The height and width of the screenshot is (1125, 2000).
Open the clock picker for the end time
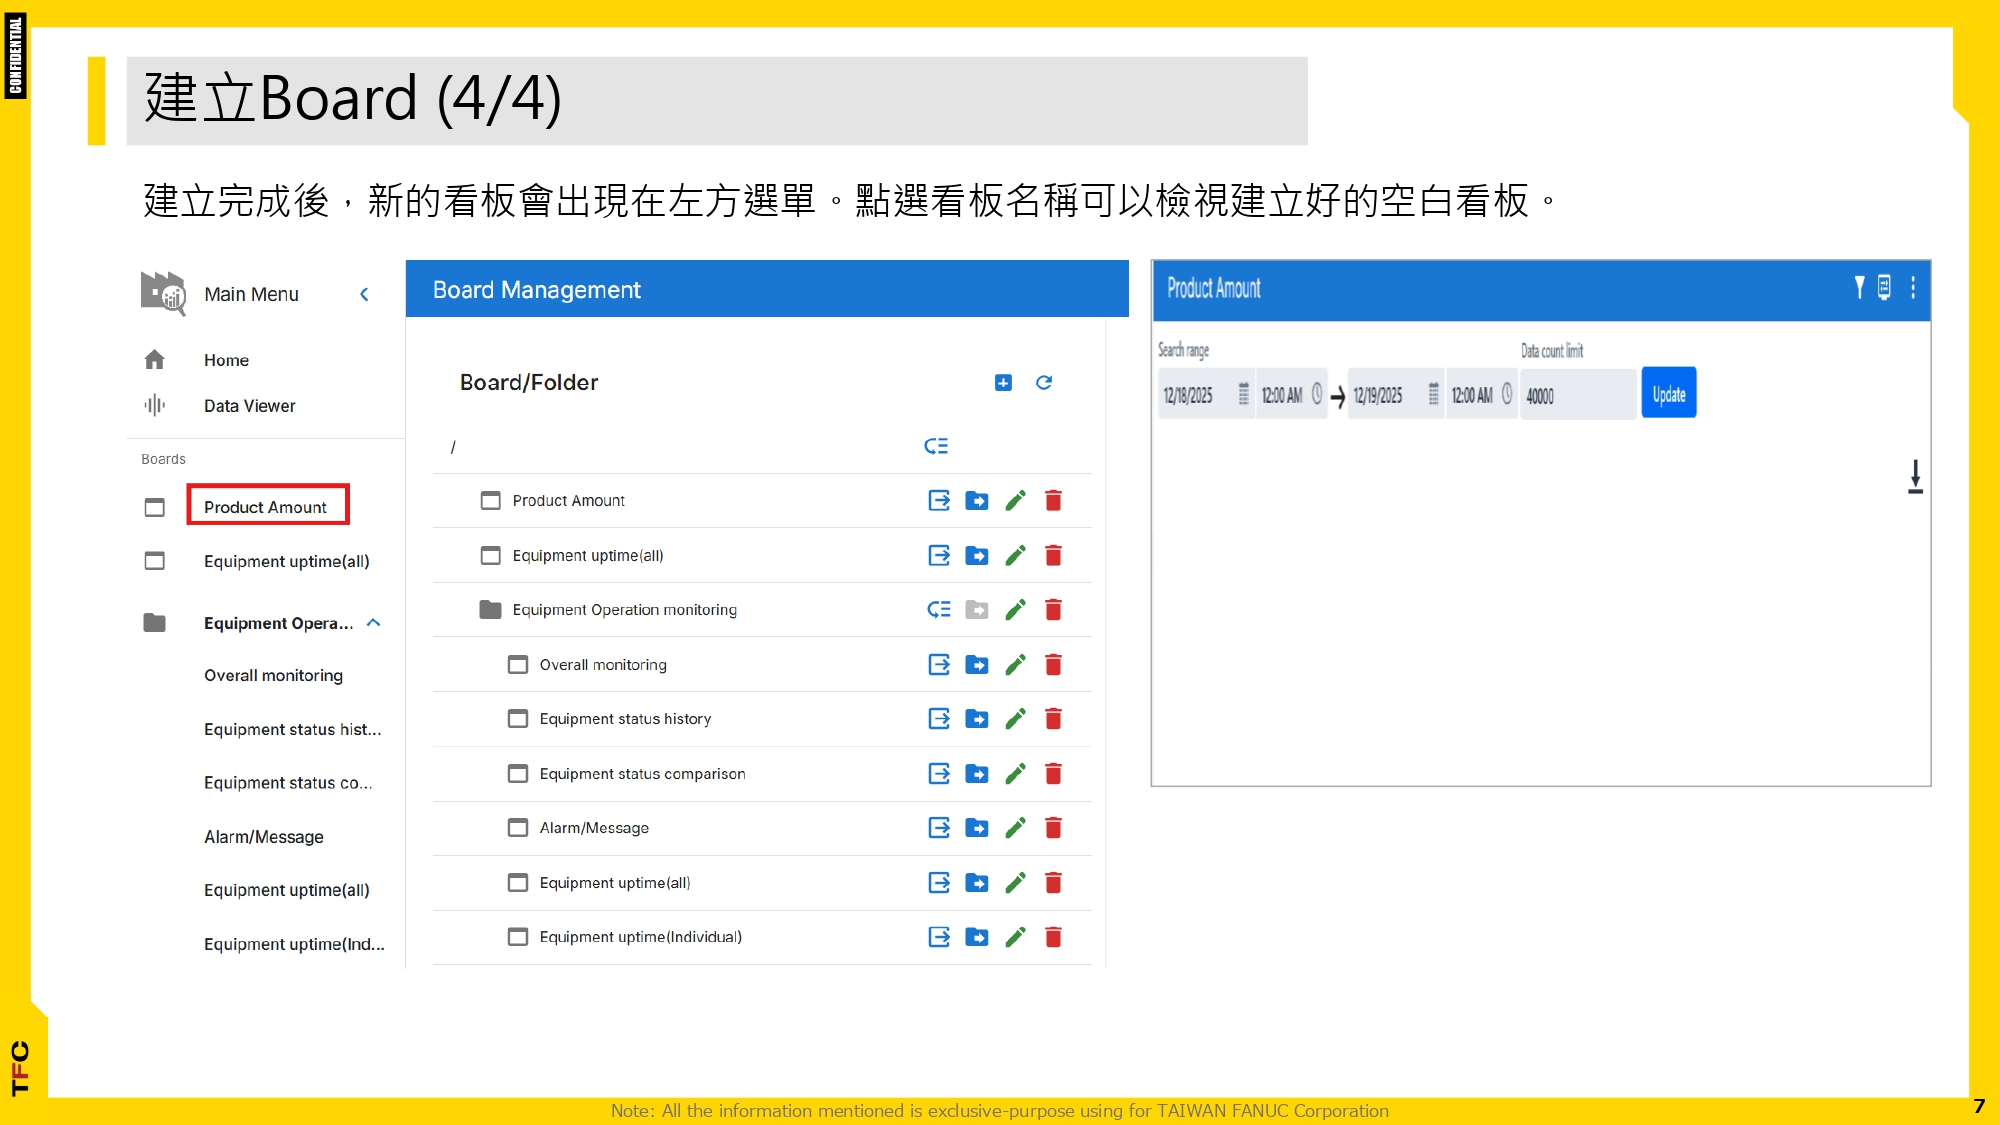[1508, 394]
